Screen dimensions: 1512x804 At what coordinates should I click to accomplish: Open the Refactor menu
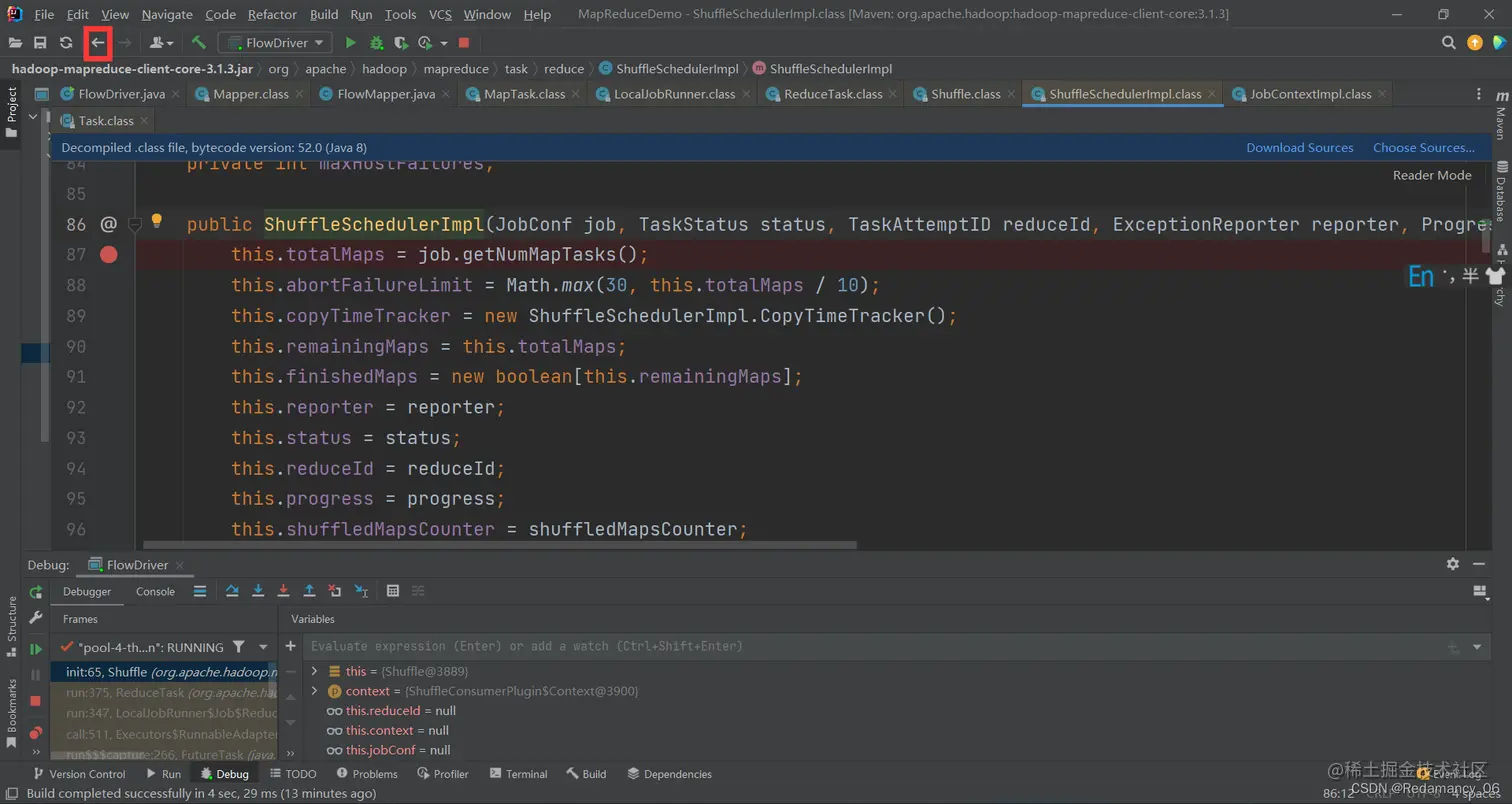pos(273,14)
